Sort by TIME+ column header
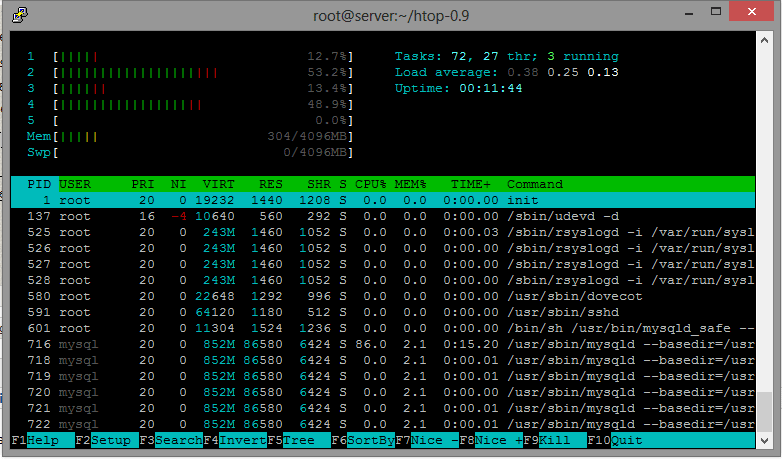The width and height of the screenshot is (782, 459). (x=471, y=184)
